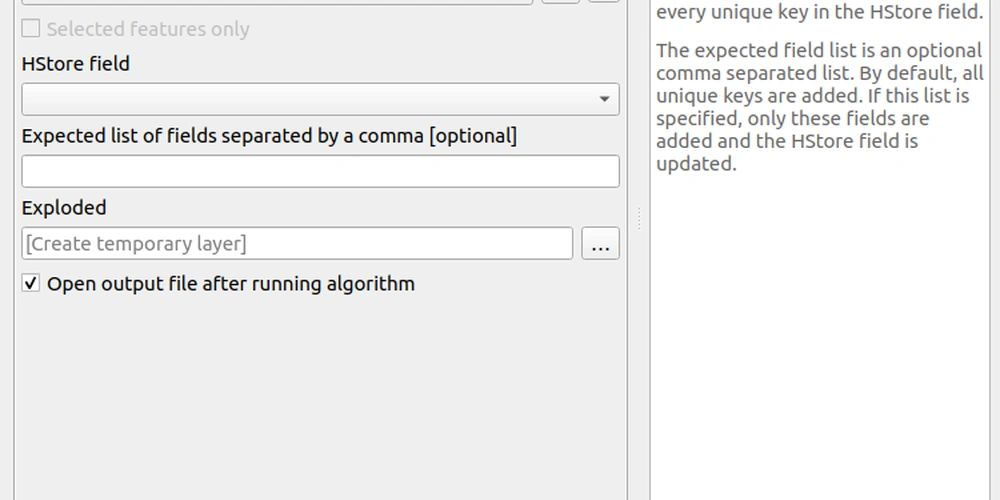This screenshot has width=1000, height=500.
Task: Click the 'HStore field' label
Action: click(x=76, y=64)
